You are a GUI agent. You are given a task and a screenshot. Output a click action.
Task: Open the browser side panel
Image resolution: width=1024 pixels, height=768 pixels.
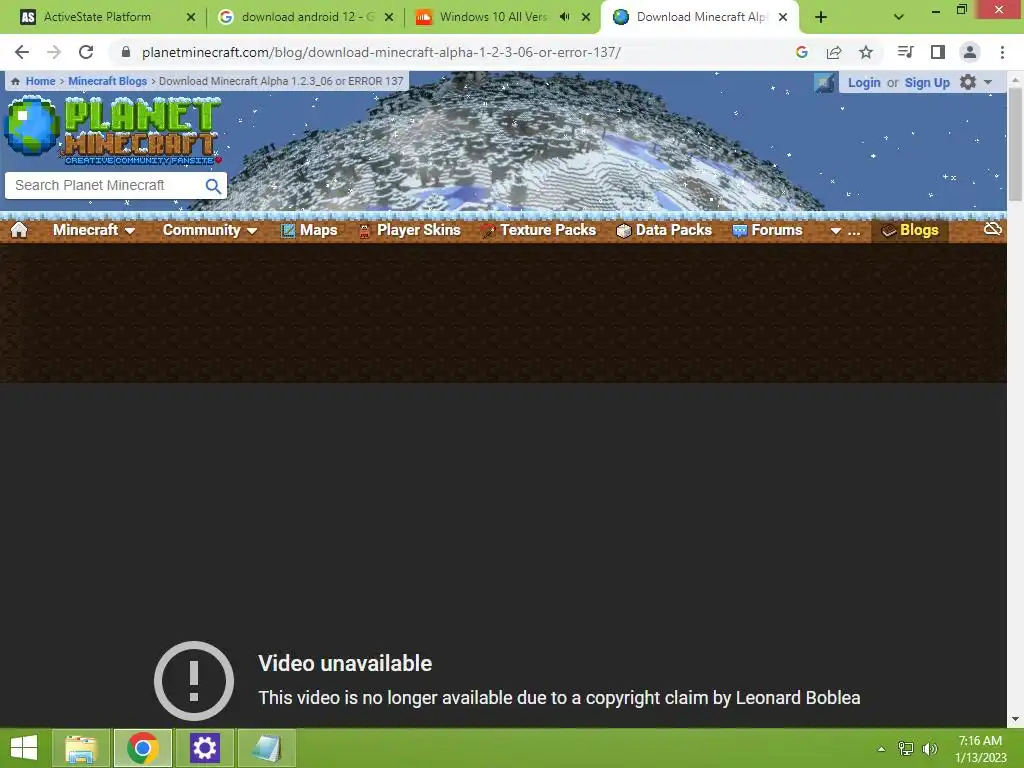pos(938,52)
